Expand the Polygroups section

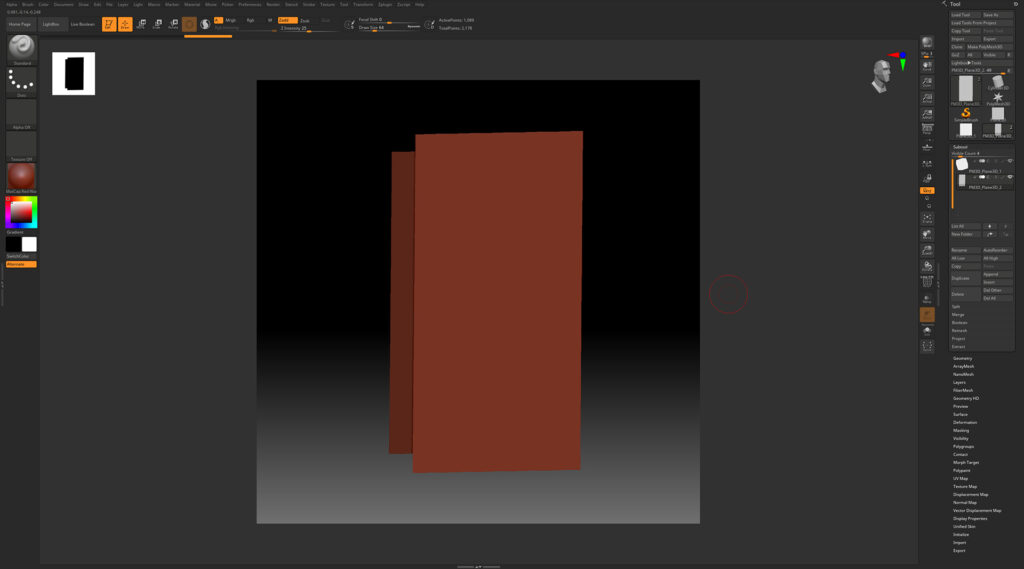point(963,447)
